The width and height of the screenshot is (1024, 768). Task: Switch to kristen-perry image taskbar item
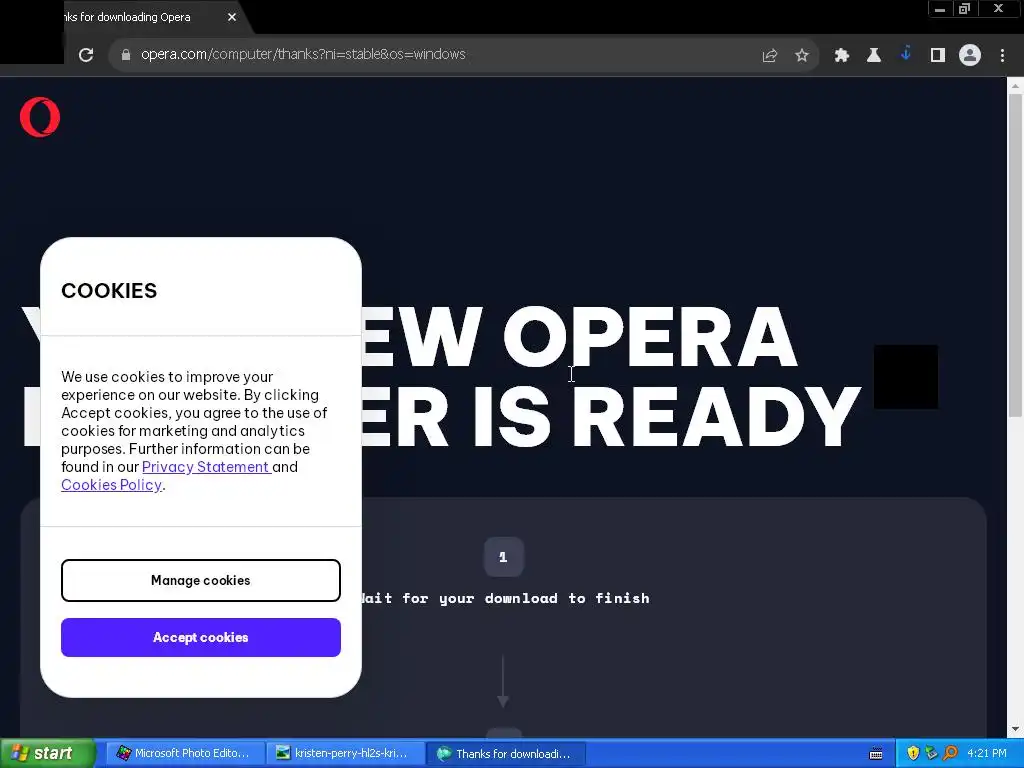click(344, 754)
